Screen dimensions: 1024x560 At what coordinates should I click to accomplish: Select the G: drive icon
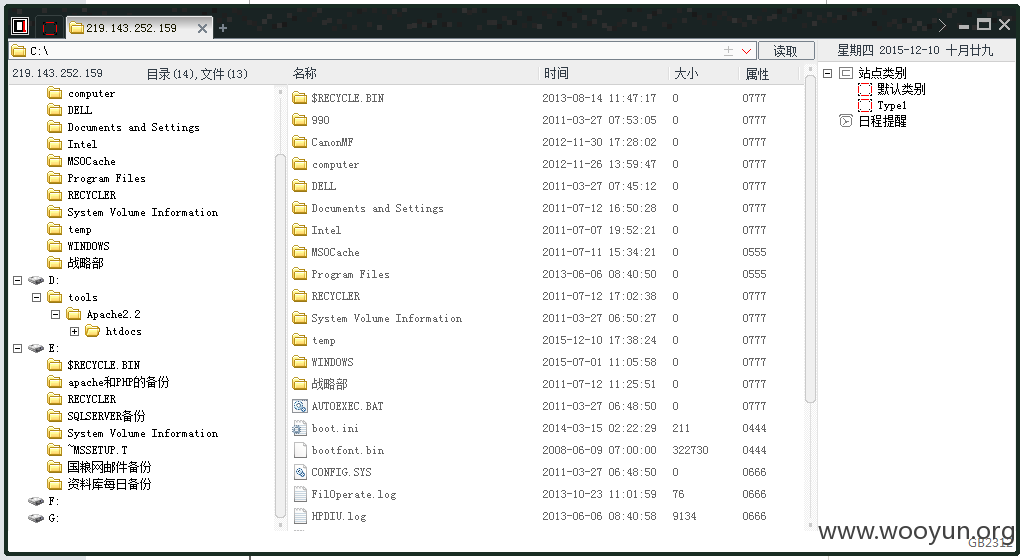coord(35,518)
